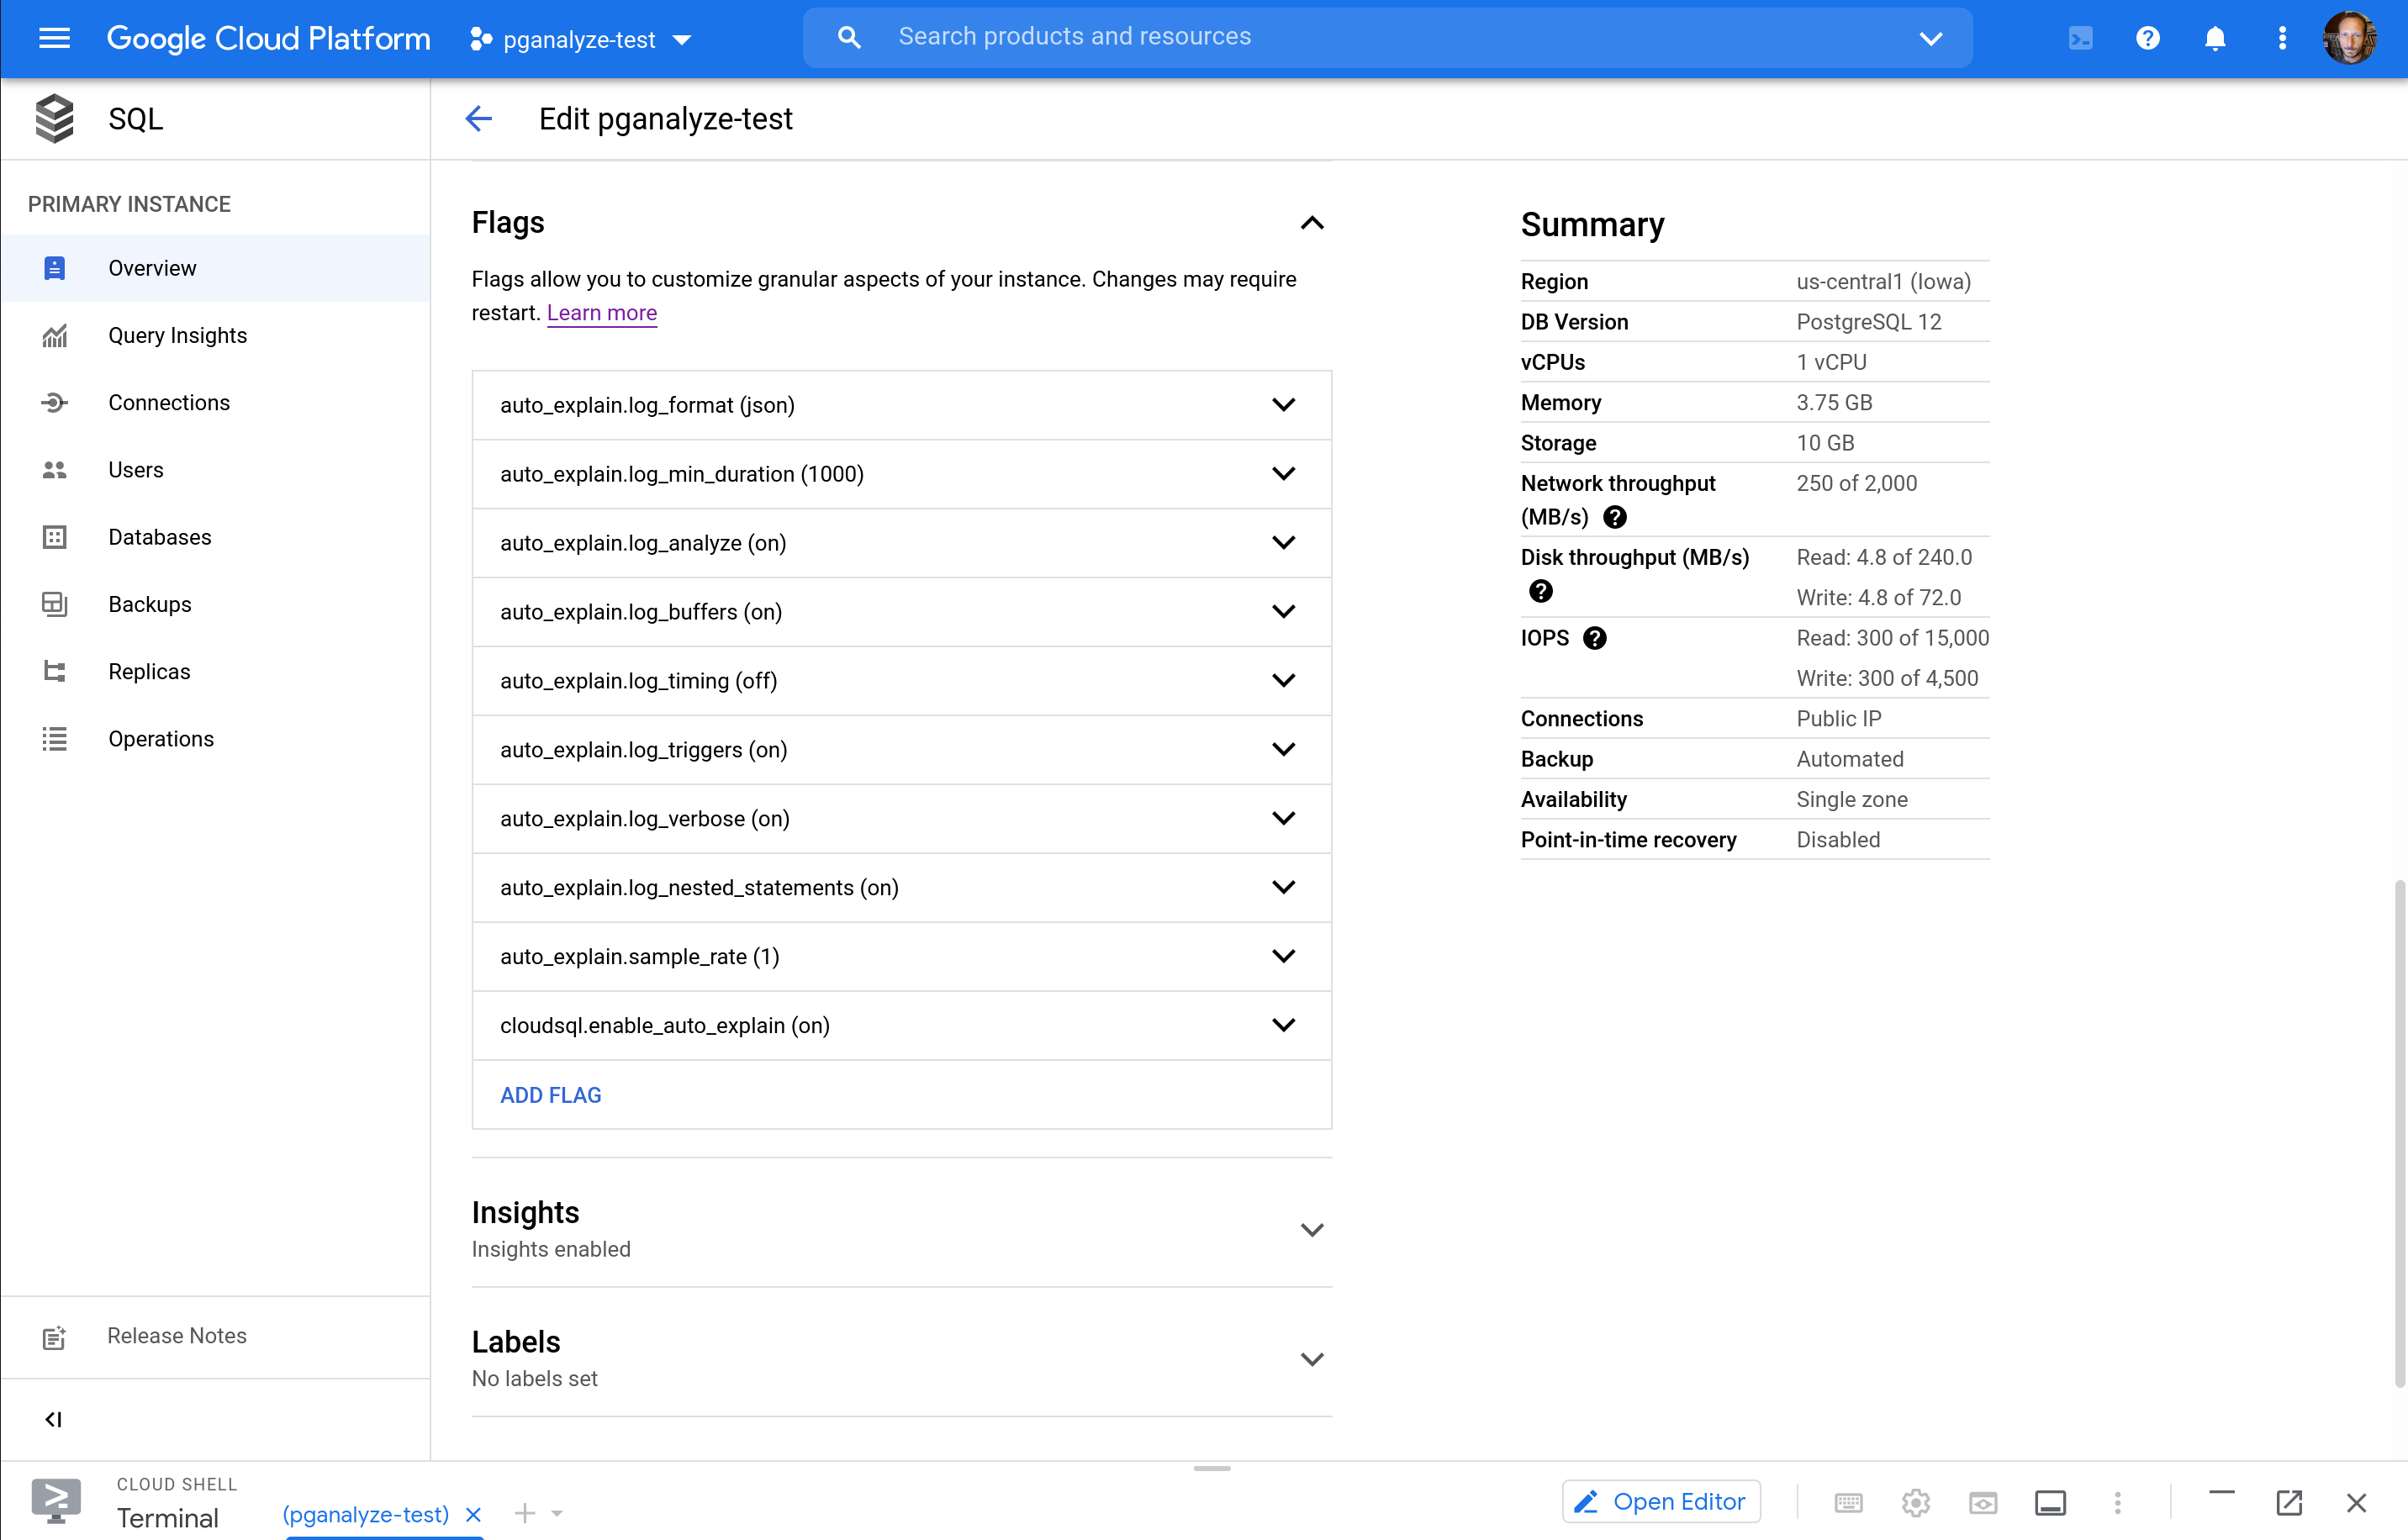Open the Databases page

(216, 537)
